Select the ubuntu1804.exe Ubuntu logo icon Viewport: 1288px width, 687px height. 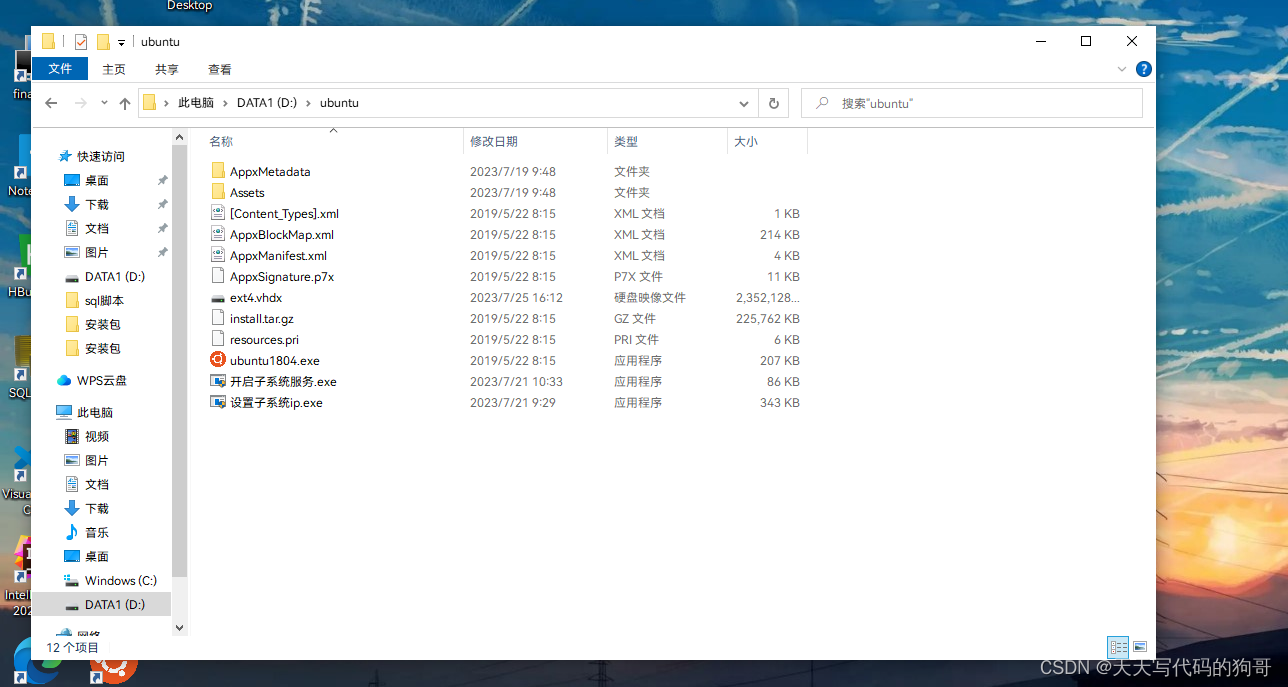click(218, 360)
